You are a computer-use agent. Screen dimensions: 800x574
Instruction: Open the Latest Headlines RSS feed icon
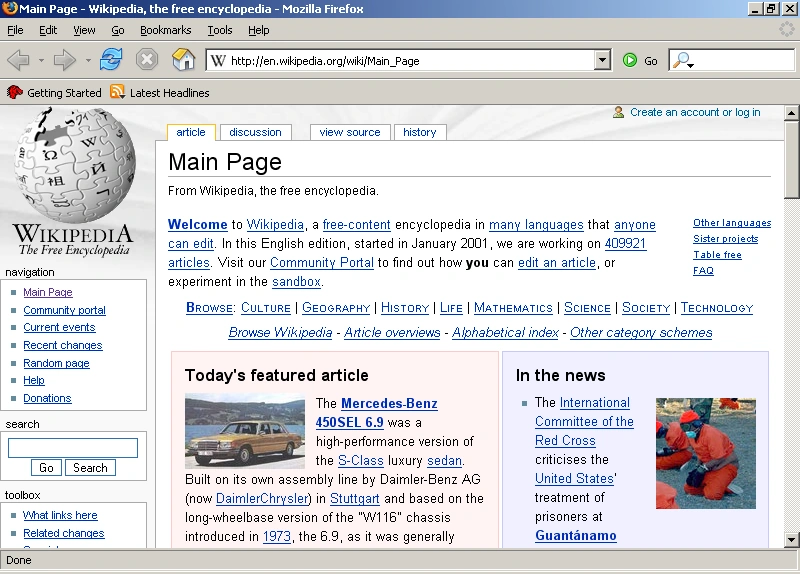pyautogui.click(x=117, y=92)
